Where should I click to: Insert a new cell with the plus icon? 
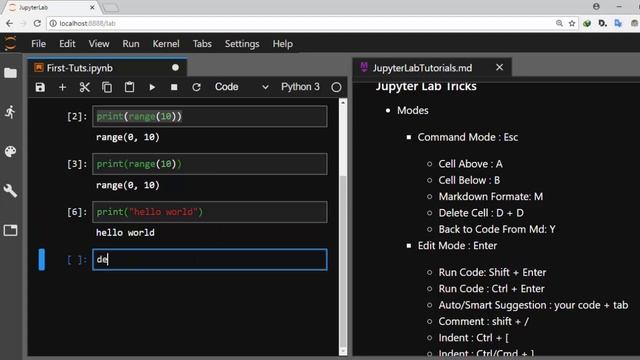point(62,87)
